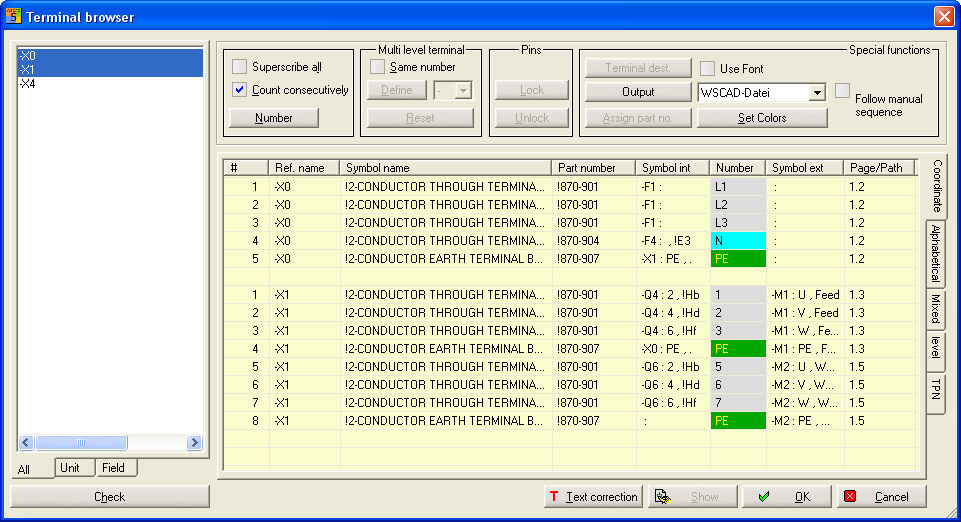Tick the Same number checkbox
This screenshot has width=961, height=522.
[378, 66]
